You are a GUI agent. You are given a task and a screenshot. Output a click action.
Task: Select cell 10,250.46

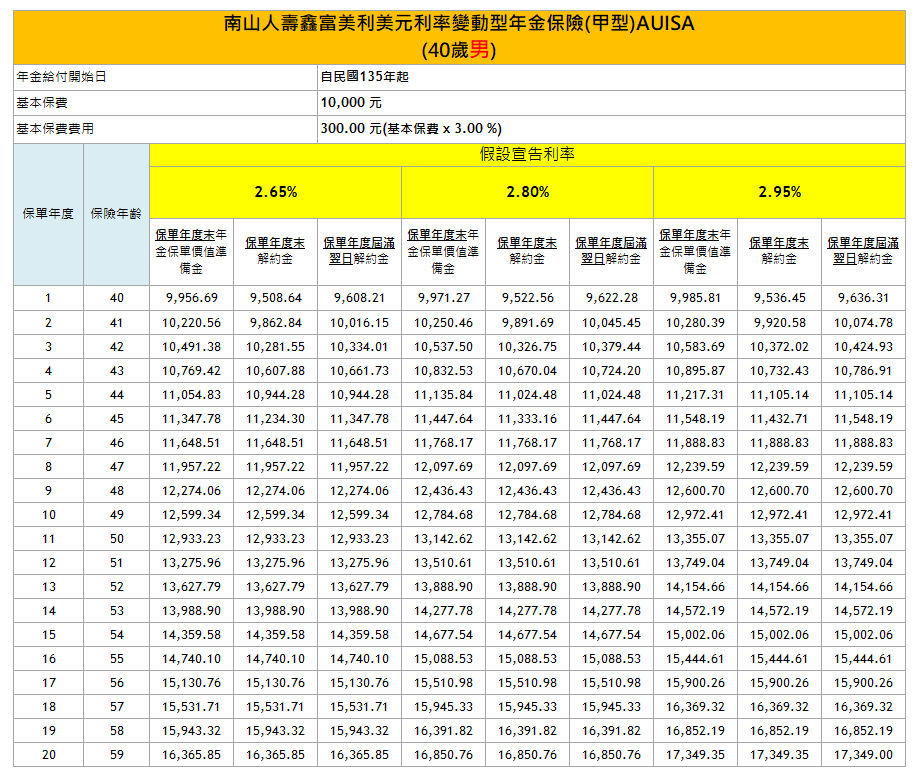click(443, 323)
